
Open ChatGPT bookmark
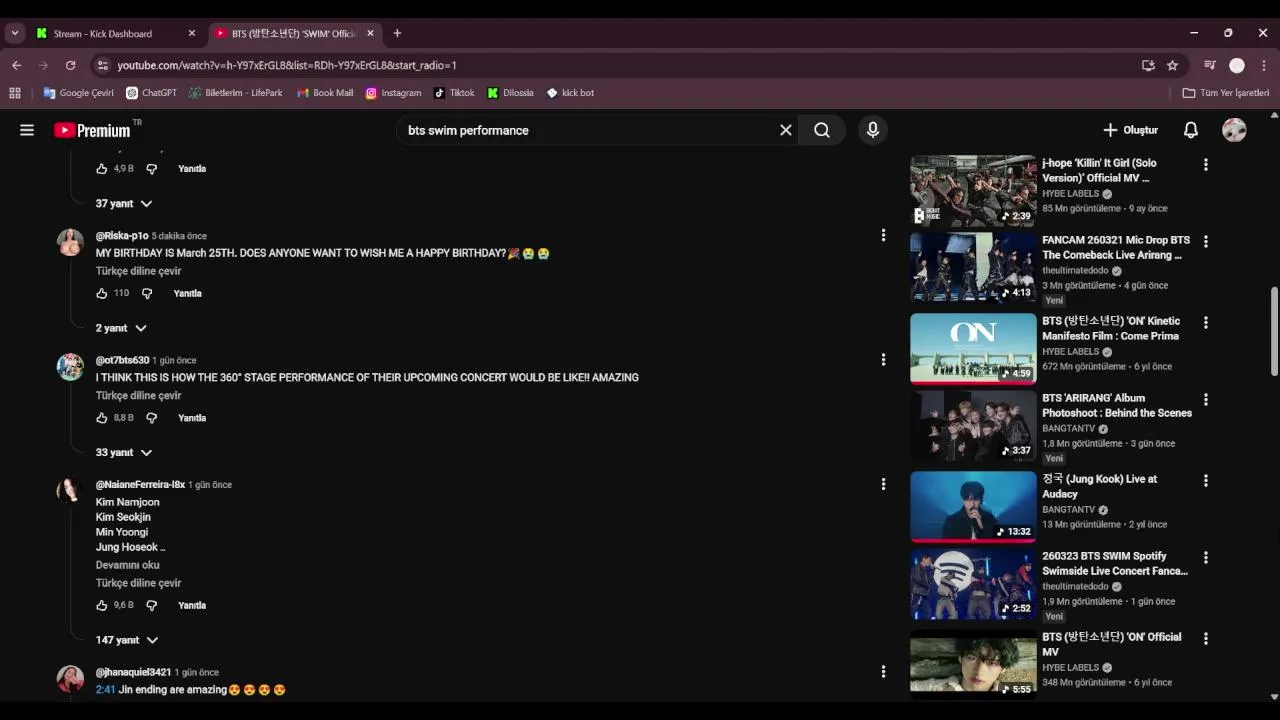pyautogui.click(x=151, y=93)
